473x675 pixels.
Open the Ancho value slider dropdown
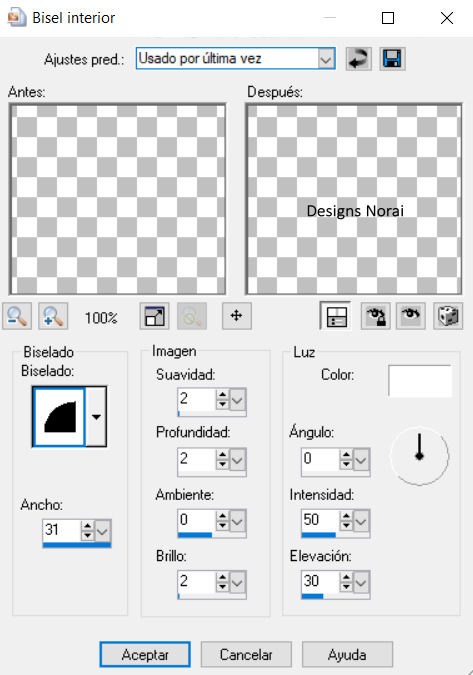coord(102,531)
